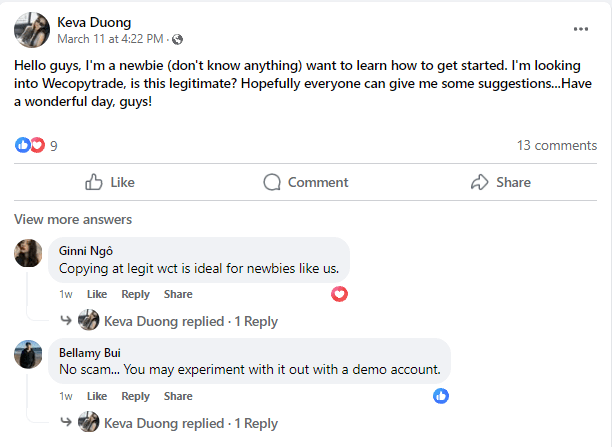612x447 pixels.
Task: Toggle Like on Ginni Ngô's comment
Action: (97, 294)
